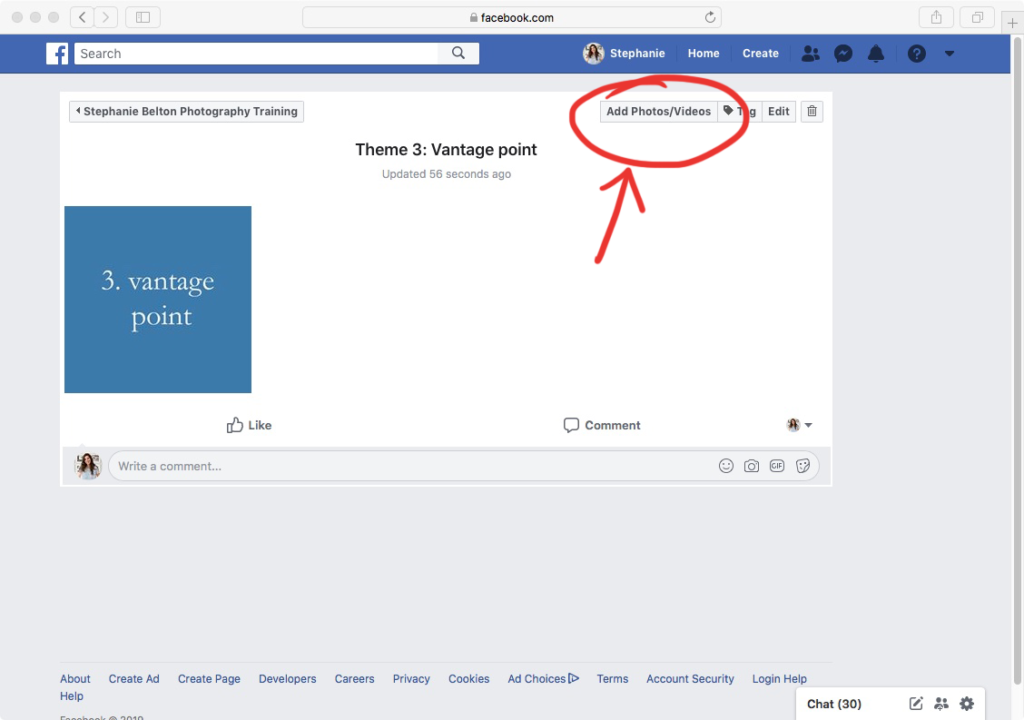Open the Terms footer link
Viewport: 1024px width, 720px height.
tap(613, 679)
